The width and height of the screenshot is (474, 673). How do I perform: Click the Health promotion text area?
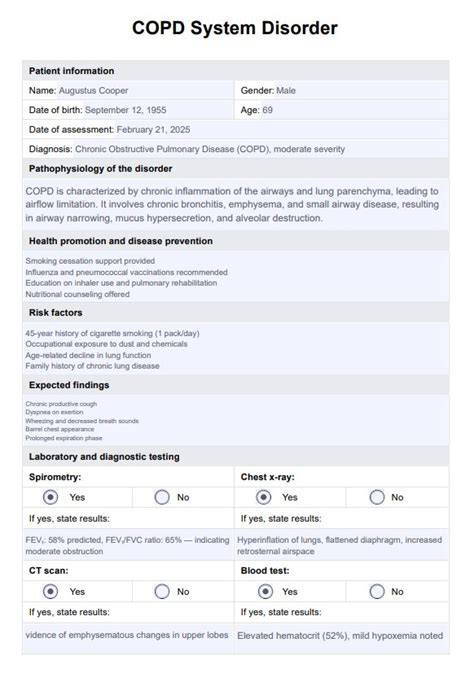point(236,277)
